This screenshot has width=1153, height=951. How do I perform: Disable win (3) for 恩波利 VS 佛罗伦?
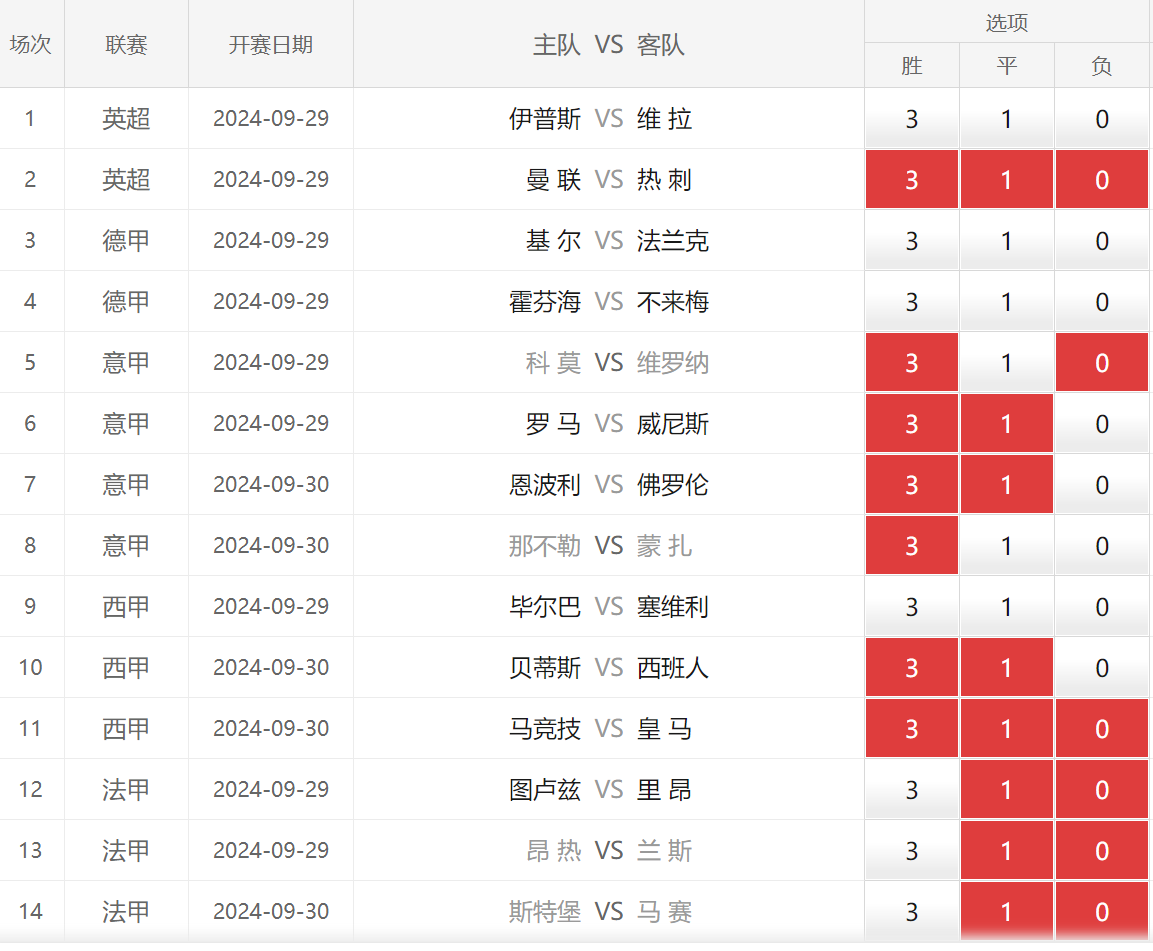coord(912,485)
